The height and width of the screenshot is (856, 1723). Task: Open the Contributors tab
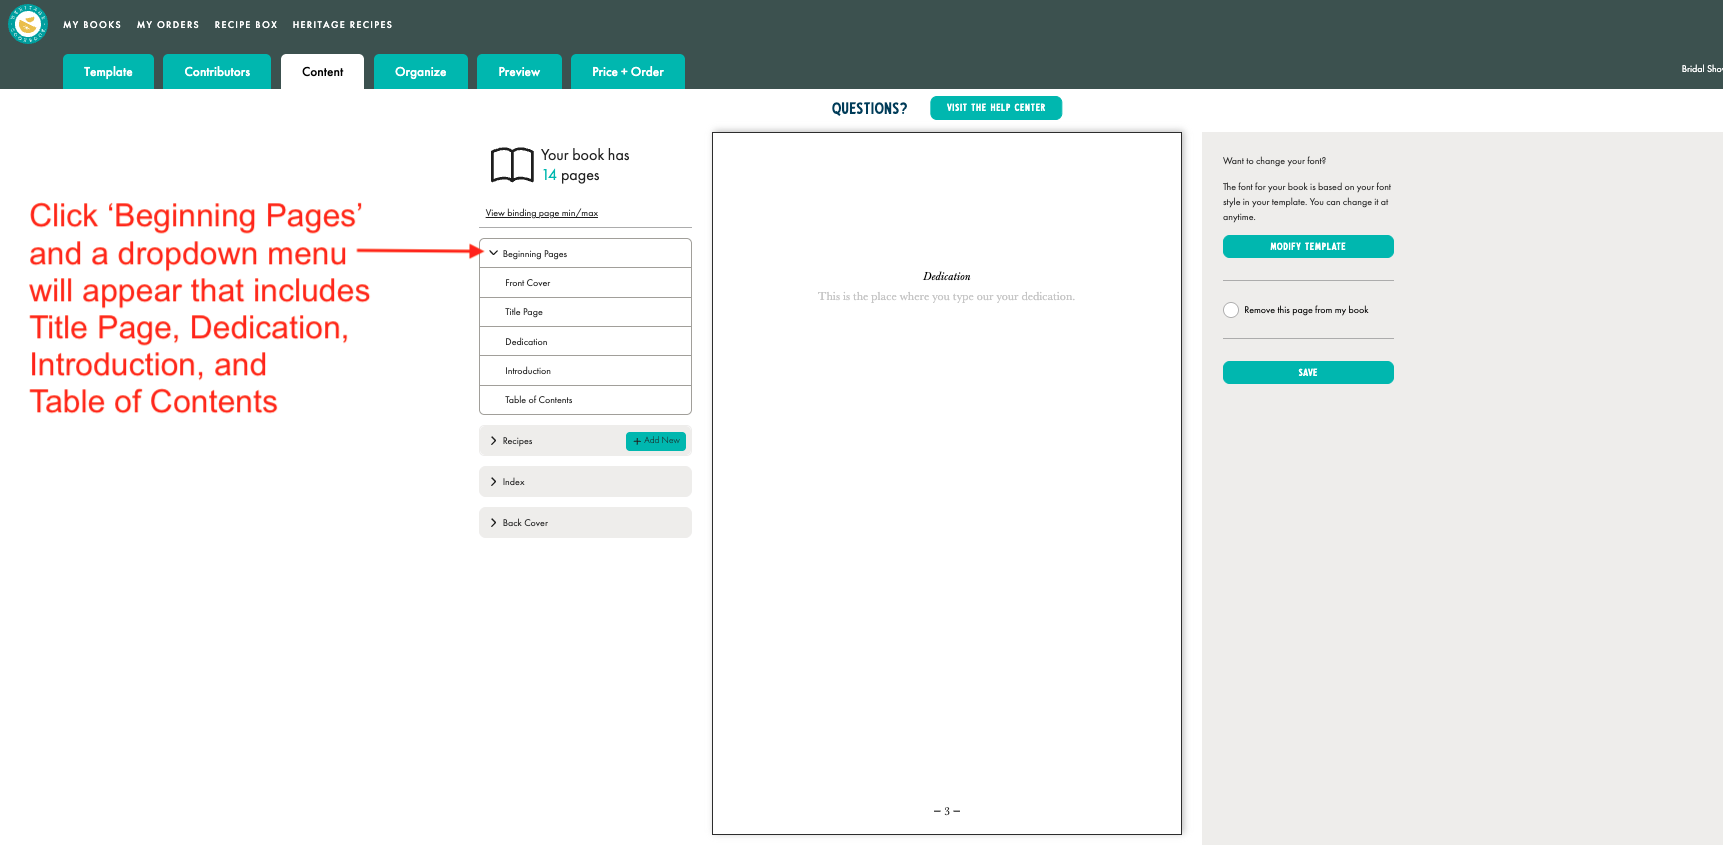(x=217, y=72)
